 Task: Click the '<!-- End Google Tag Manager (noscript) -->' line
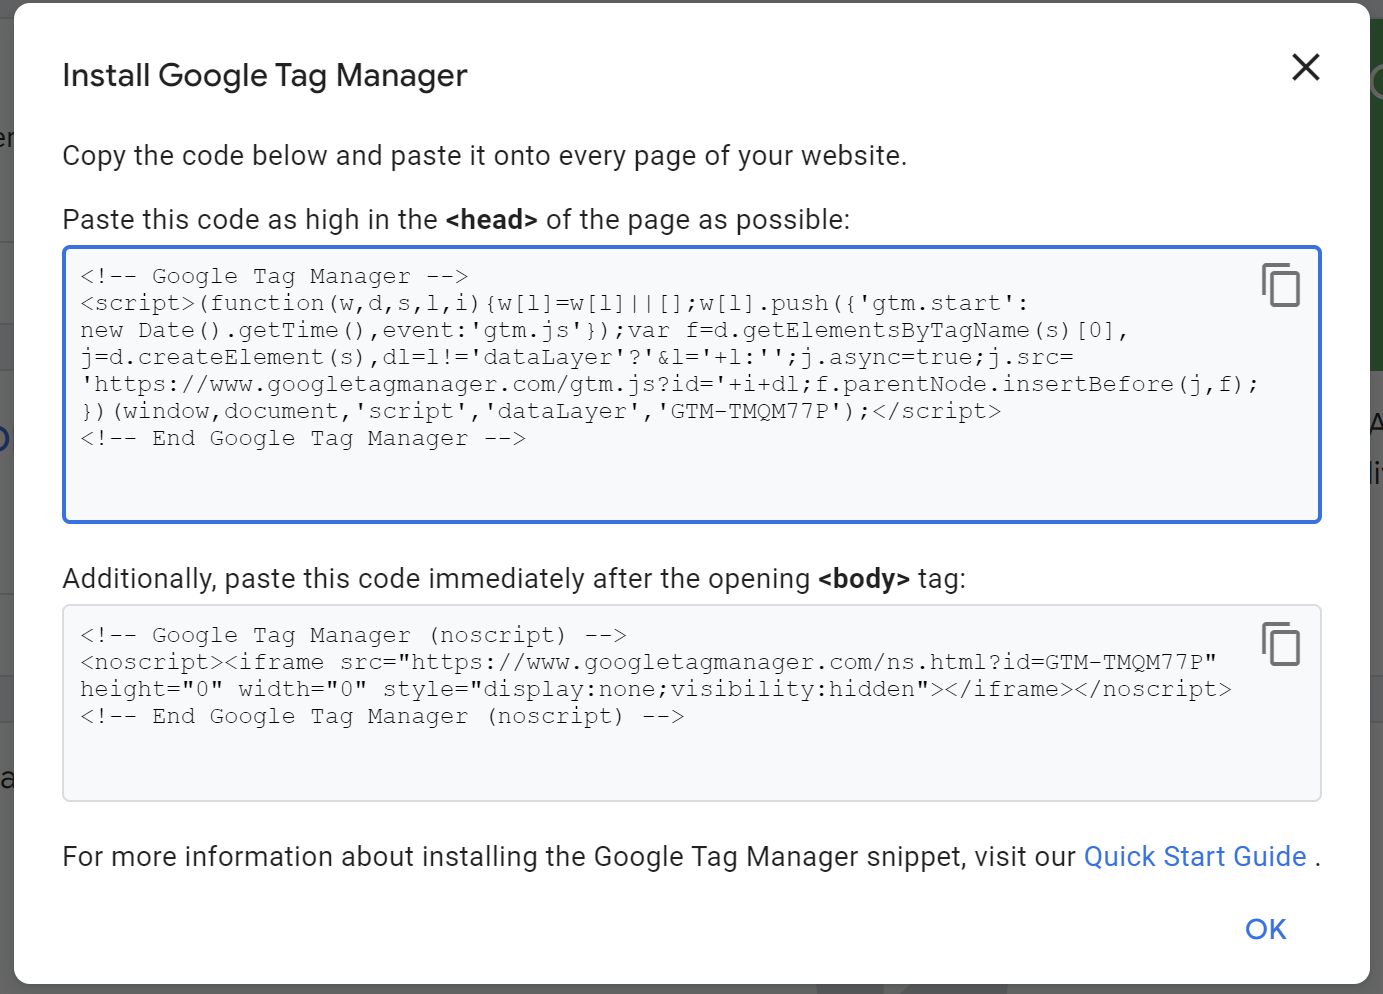(382, 716)
